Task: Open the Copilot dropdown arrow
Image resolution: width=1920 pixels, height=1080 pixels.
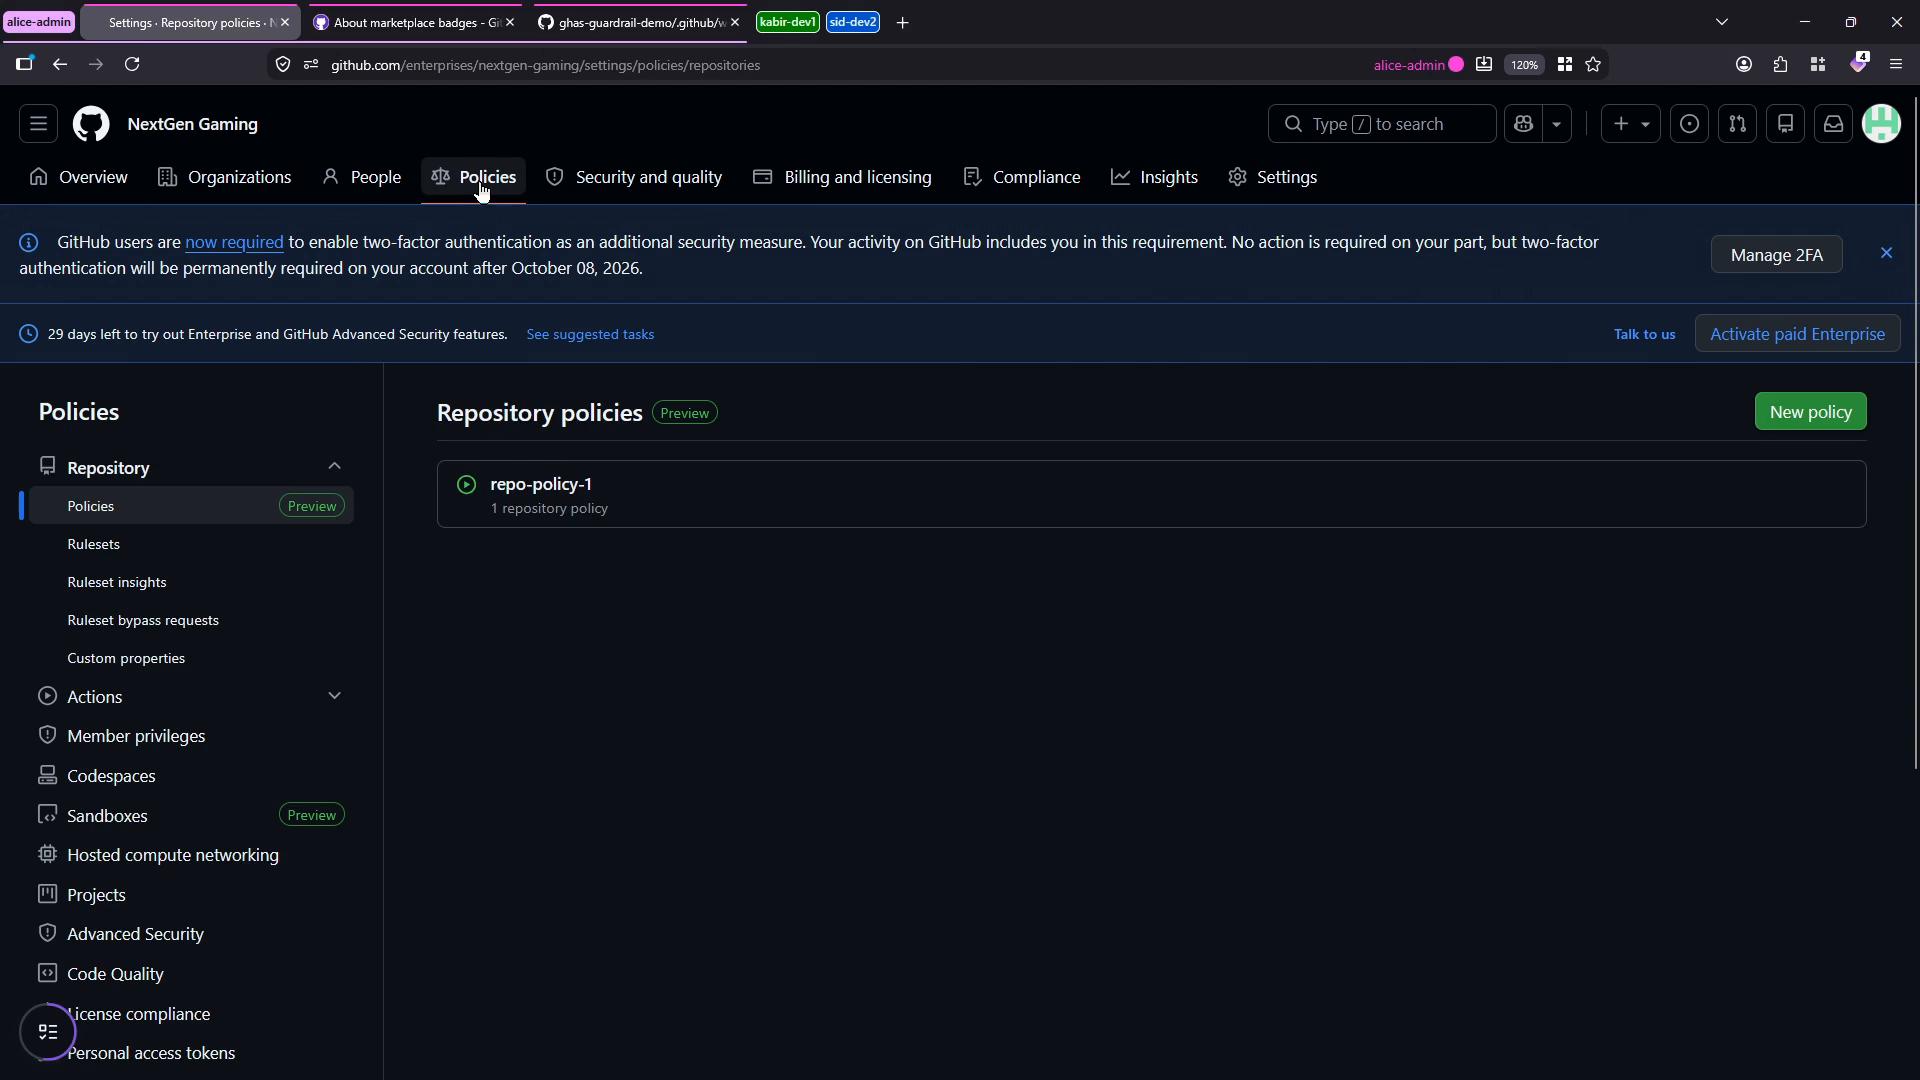Action: (1556, 124)
